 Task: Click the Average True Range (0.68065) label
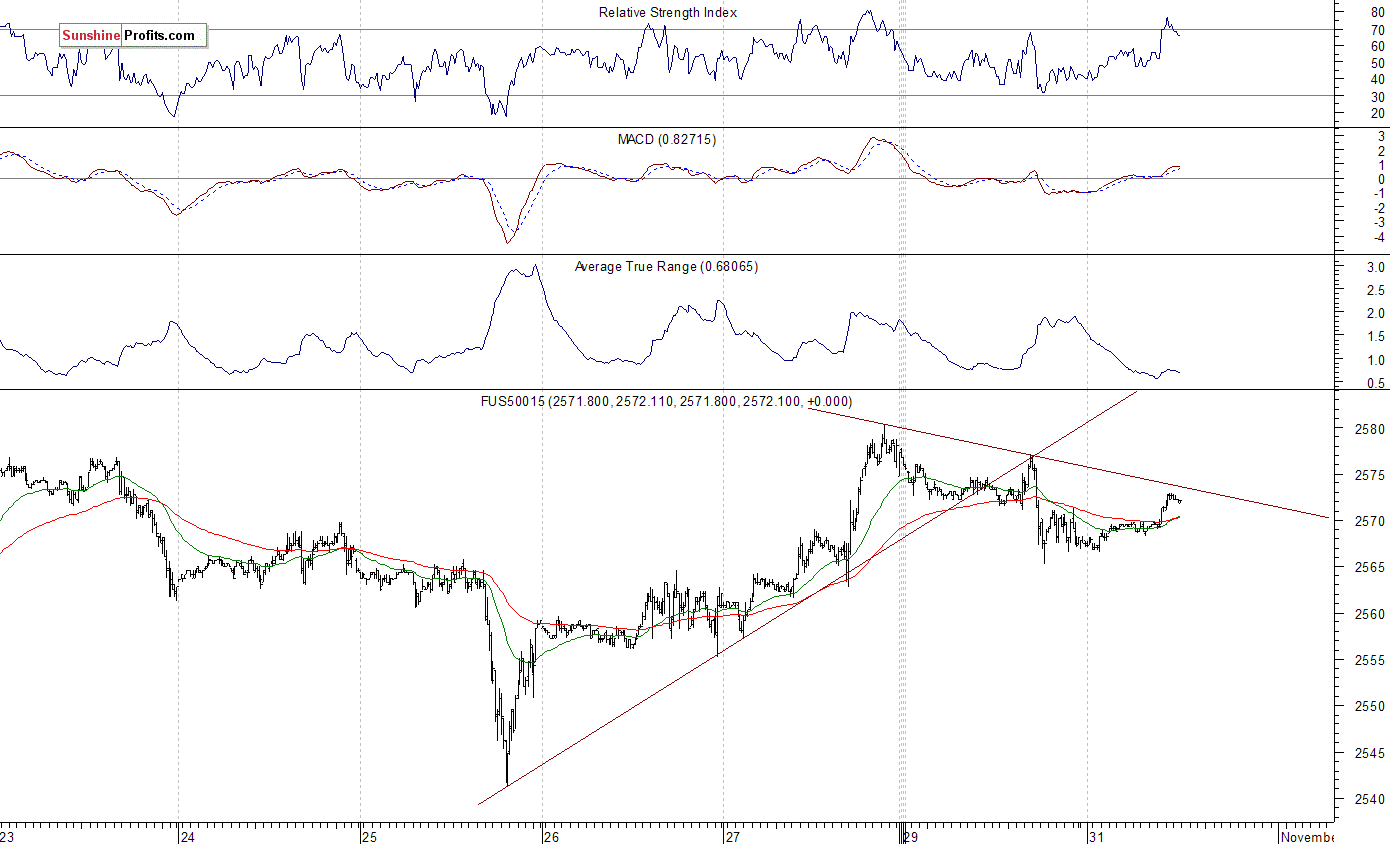[666, 266]
